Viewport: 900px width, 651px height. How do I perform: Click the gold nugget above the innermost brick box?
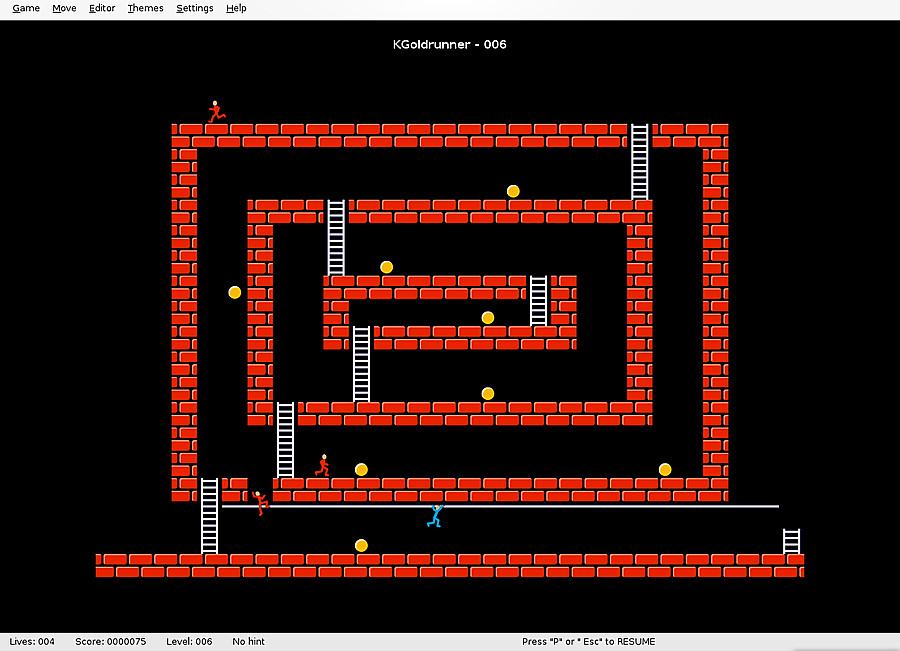click(386, 267)
